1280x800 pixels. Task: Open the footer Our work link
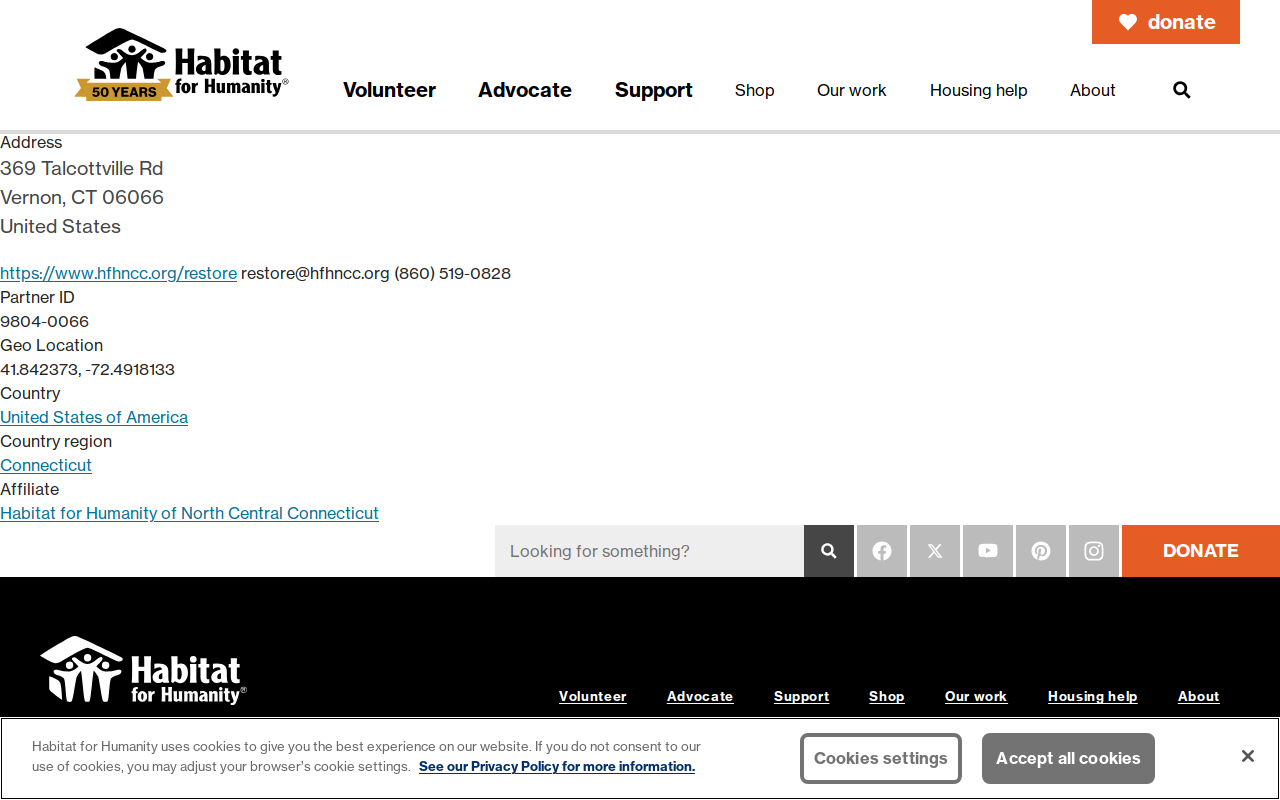pos(976,696)
